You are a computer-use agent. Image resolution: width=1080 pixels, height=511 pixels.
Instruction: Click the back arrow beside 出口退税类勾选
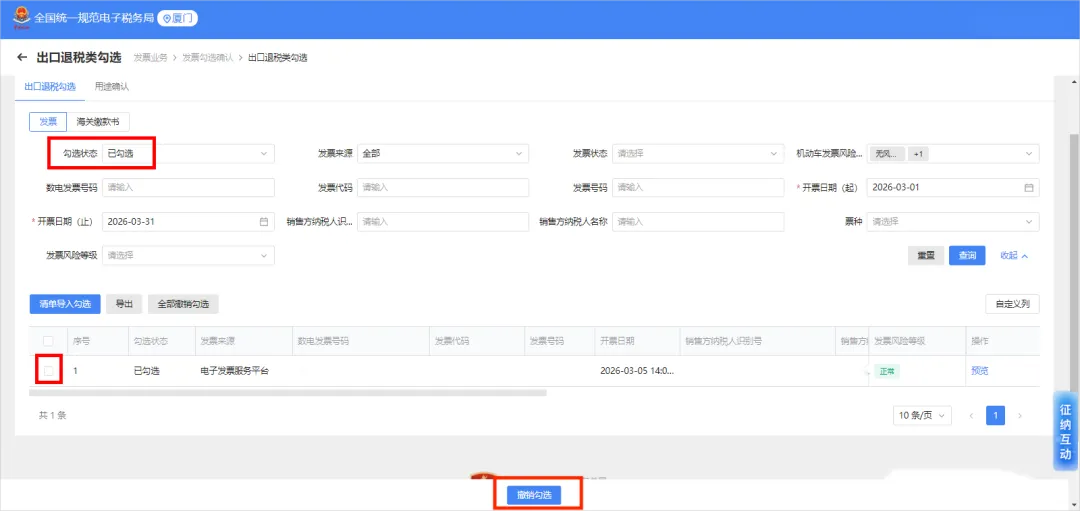pyautogui.click(x=22, y=57)
